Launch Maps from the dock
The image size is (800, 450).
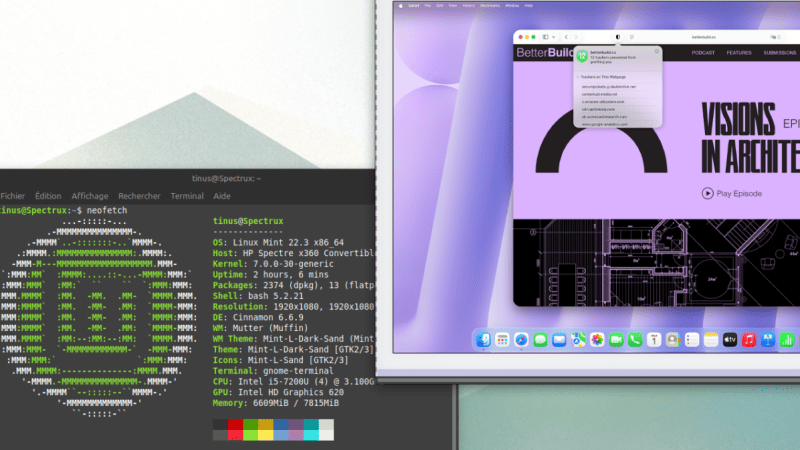click(x=578, y=340)
